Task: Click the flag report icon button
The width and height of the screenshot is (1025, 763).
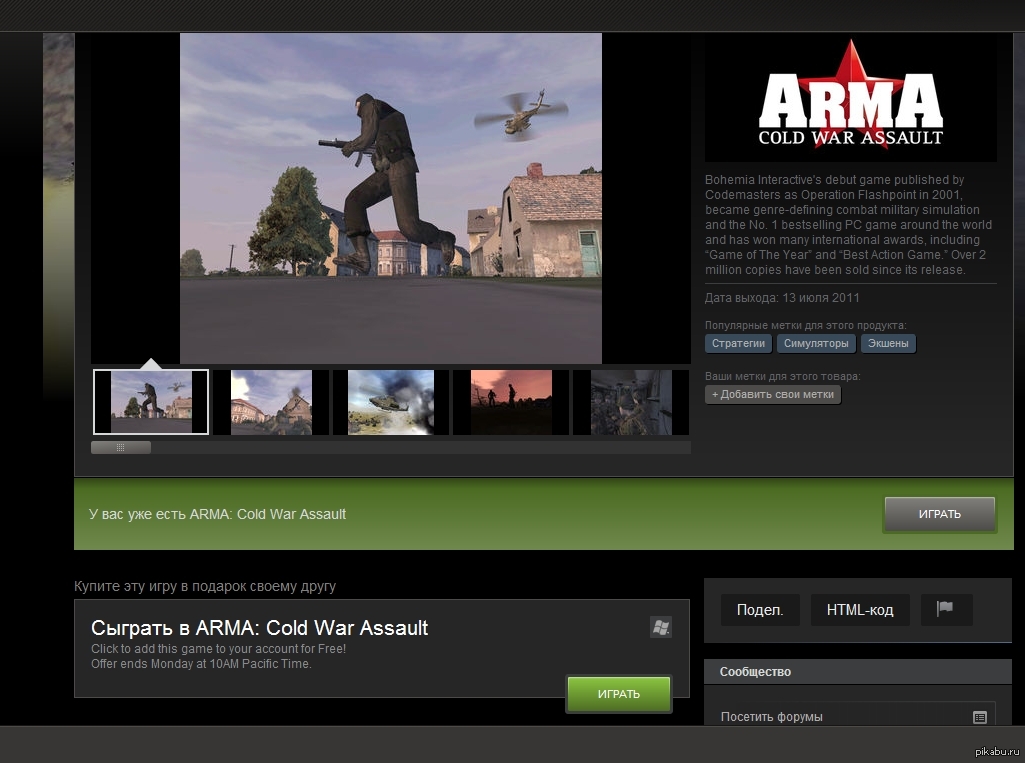Action: click(946, 609)
